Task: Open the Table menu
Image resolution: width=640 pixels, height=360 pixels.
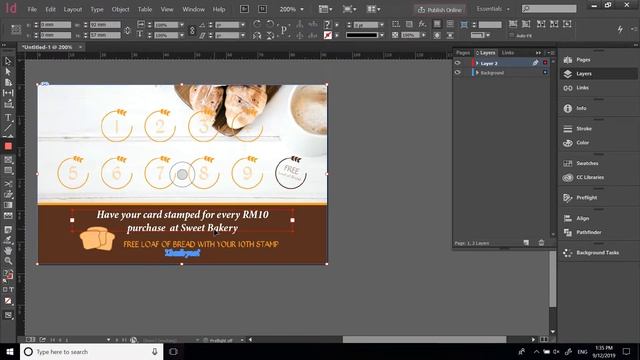Action: click(x=144, y=9)
